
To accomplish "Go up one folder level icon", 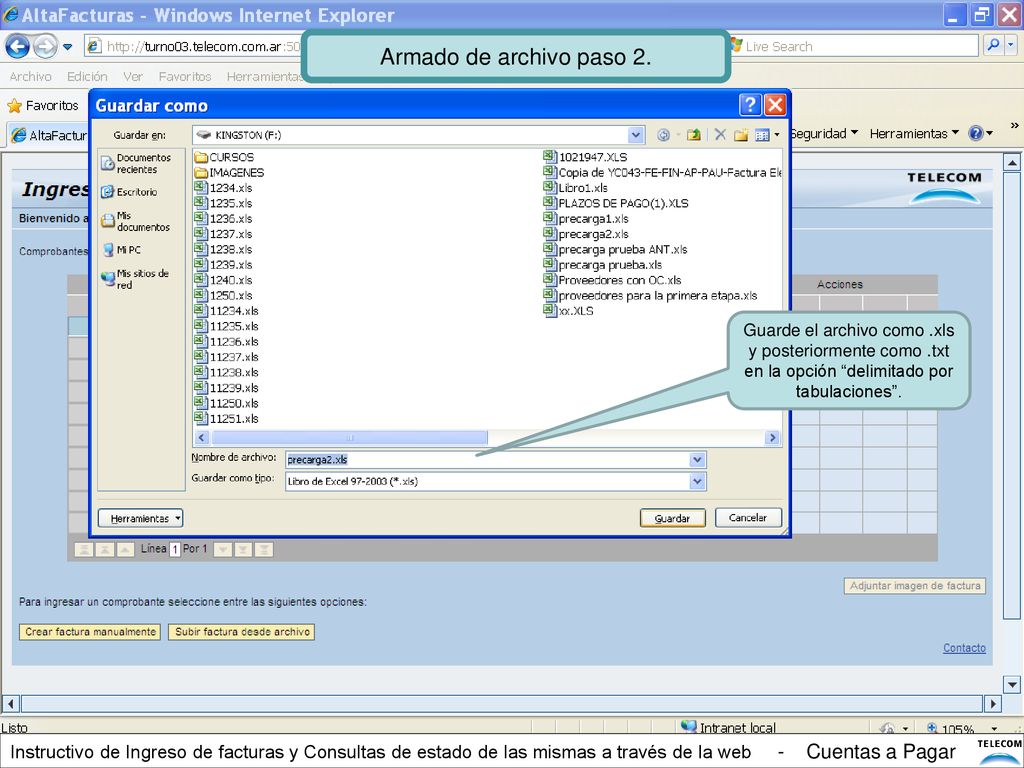I will click(694, 135).
